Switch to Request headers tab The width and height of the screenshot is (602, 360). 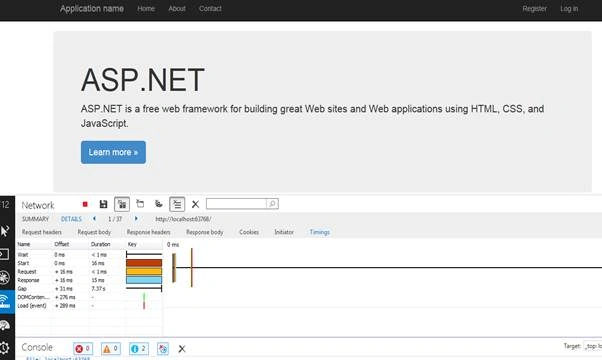point(42,232)
